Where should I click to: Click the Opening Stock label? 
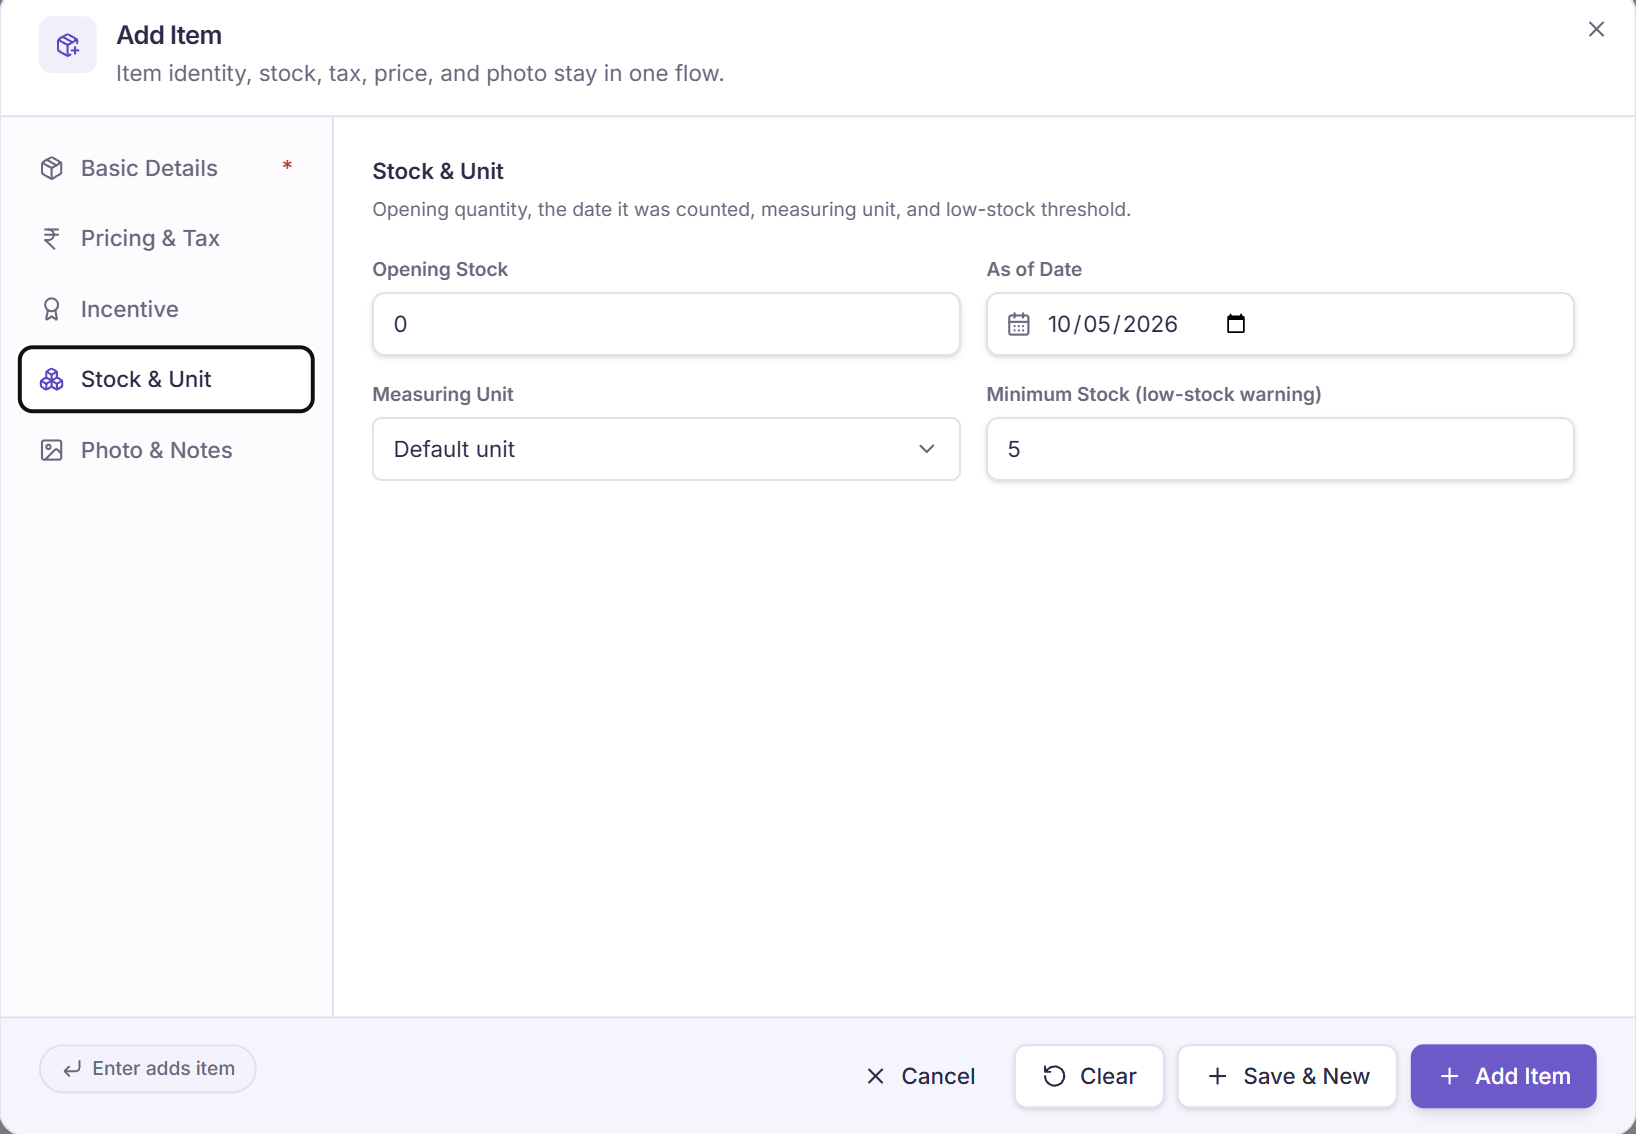point(440,269)
